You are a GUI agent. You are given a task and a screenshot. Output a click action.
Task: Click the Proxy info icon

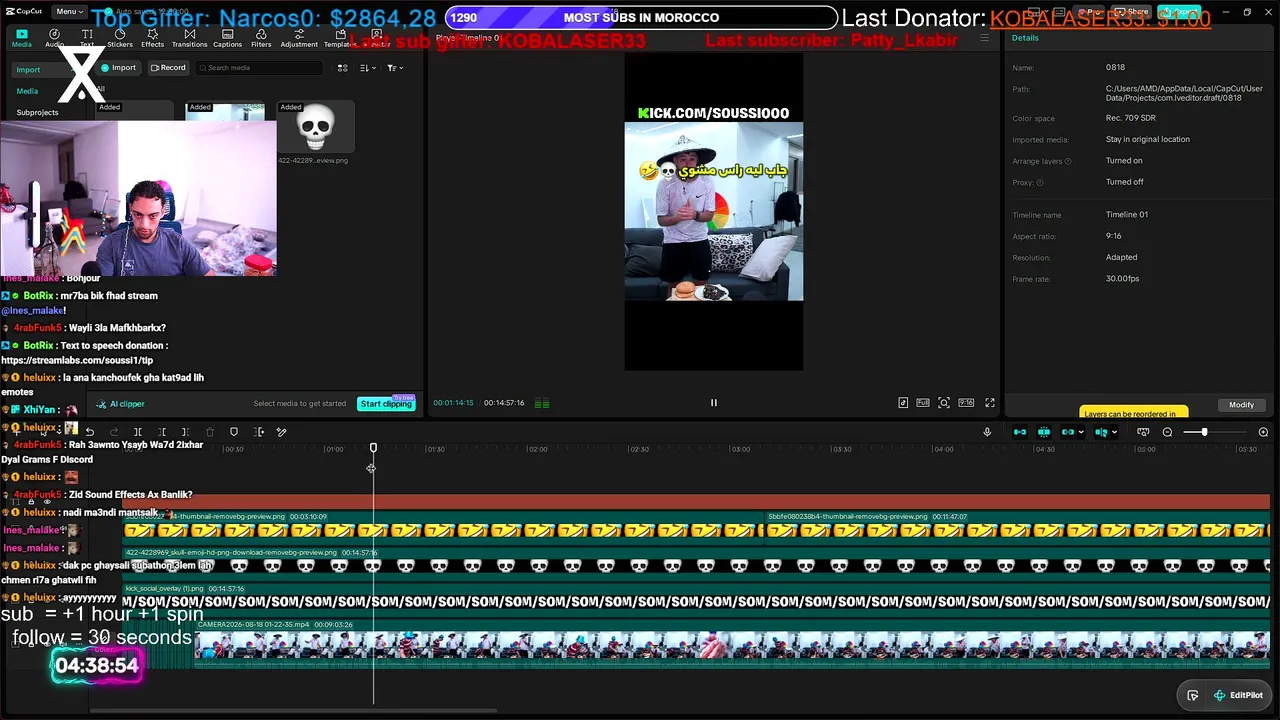pos(1040,183)
